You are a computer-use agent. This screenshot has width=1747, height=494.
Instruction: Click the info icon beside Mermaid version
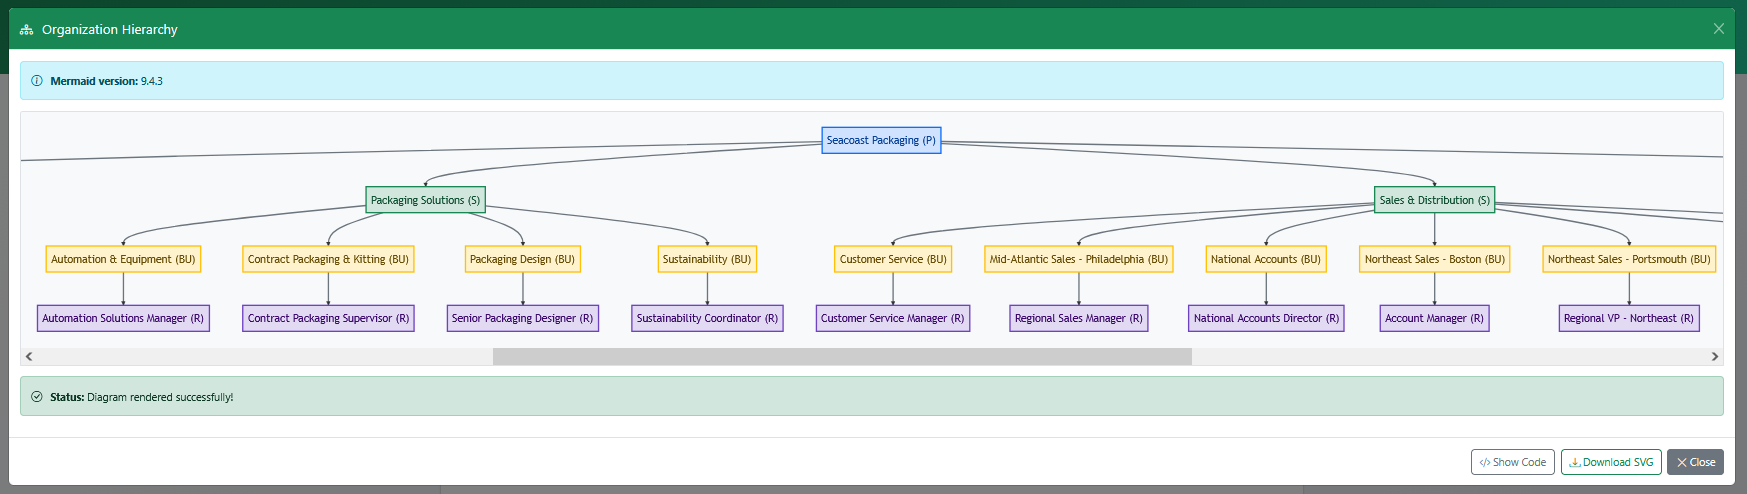[37, 81]
